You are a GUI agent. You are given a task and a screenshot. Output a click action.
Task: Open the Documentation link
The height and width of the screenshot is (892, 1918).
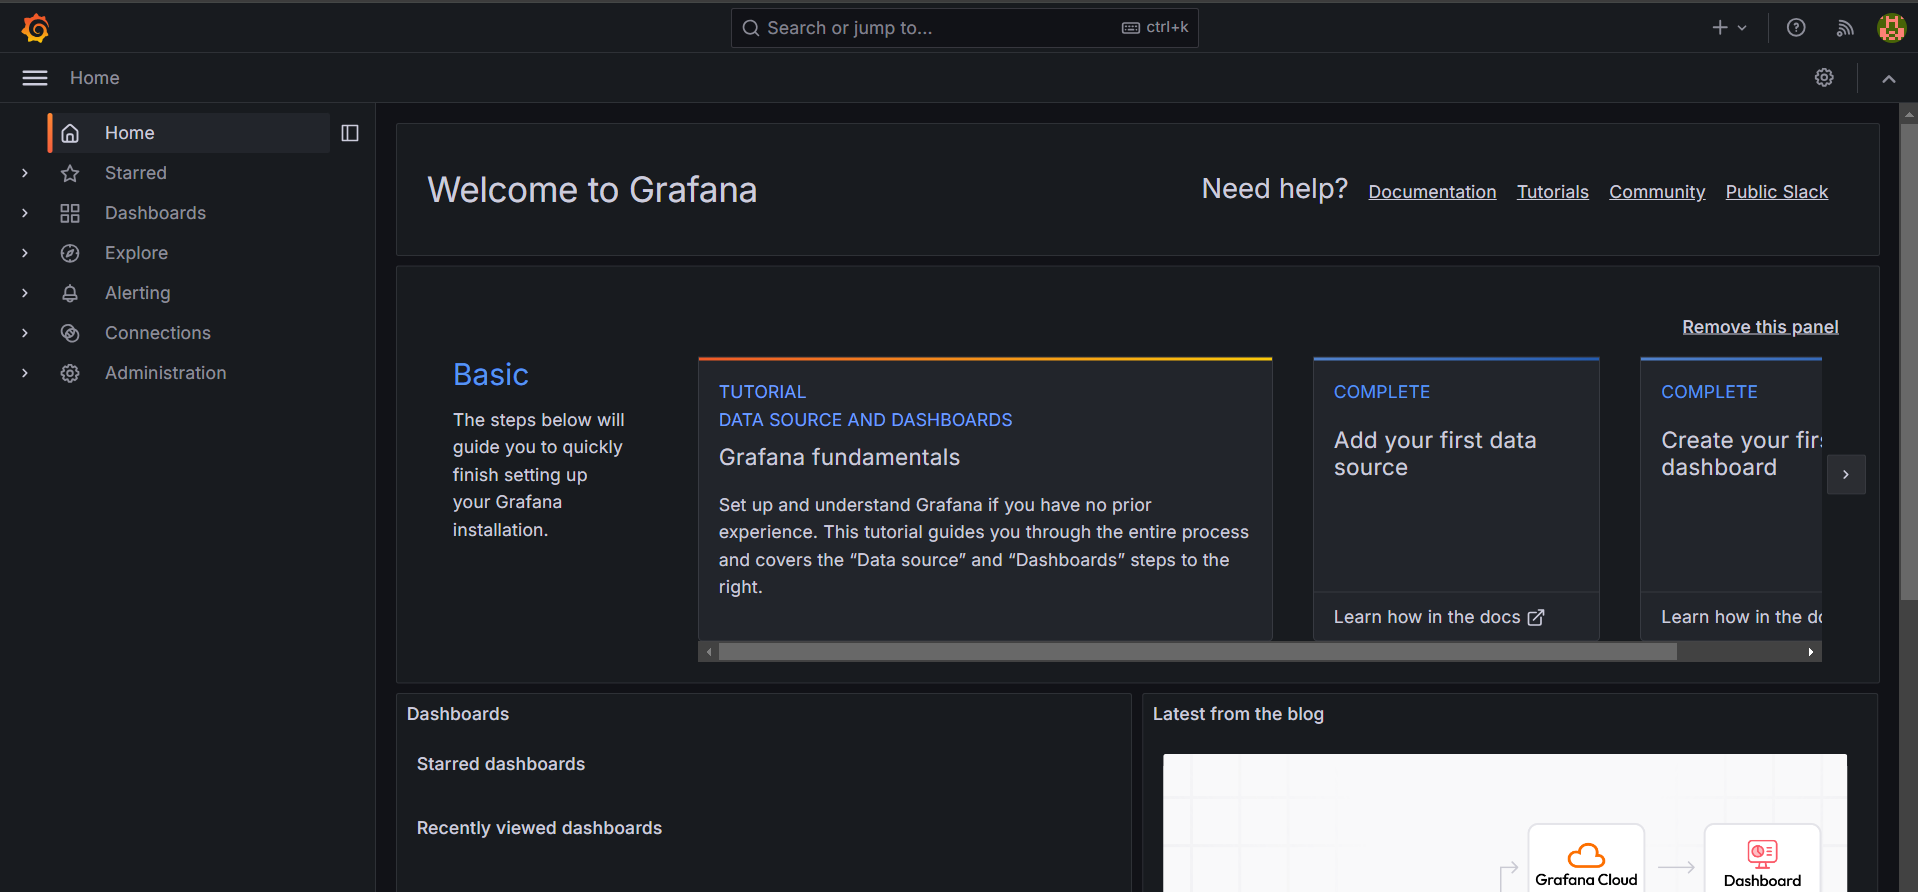pyautogui.click(x=1432, y=192)
